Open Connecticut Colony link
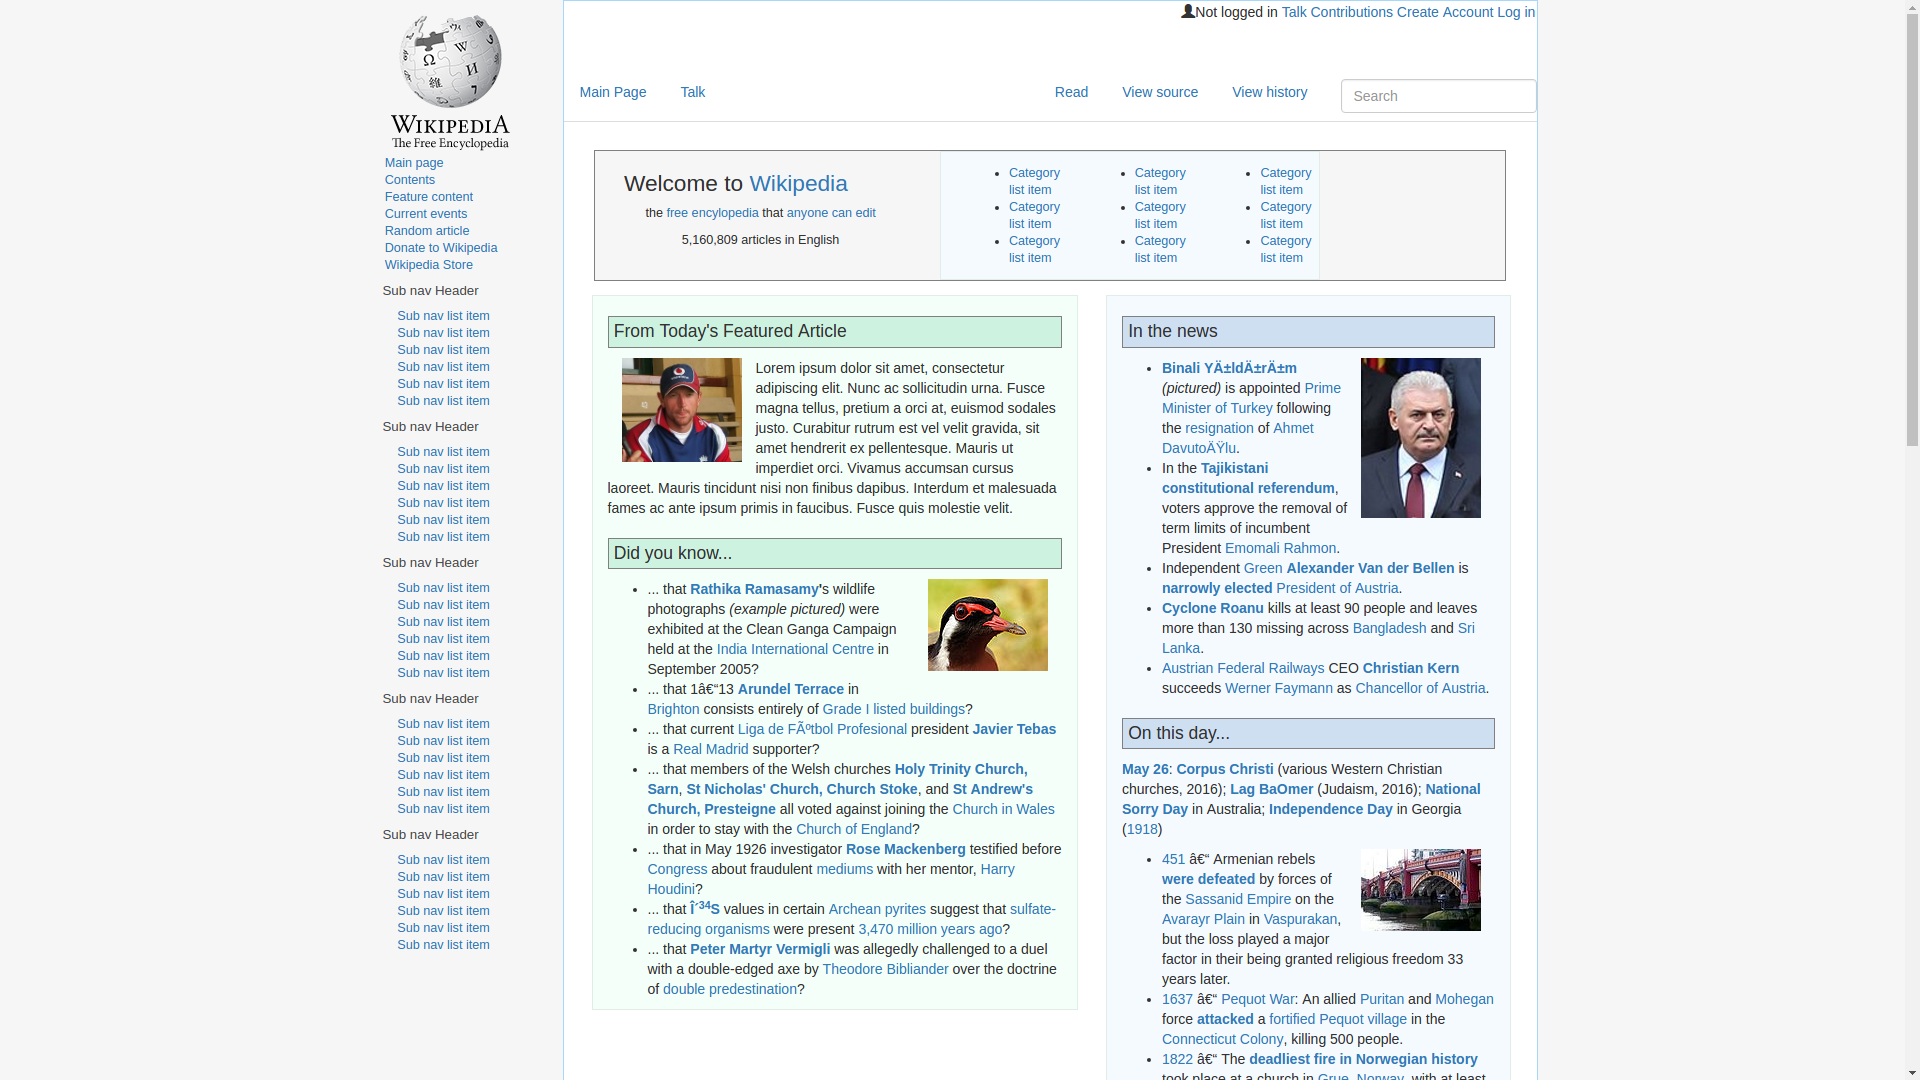 [1222, 1039]
